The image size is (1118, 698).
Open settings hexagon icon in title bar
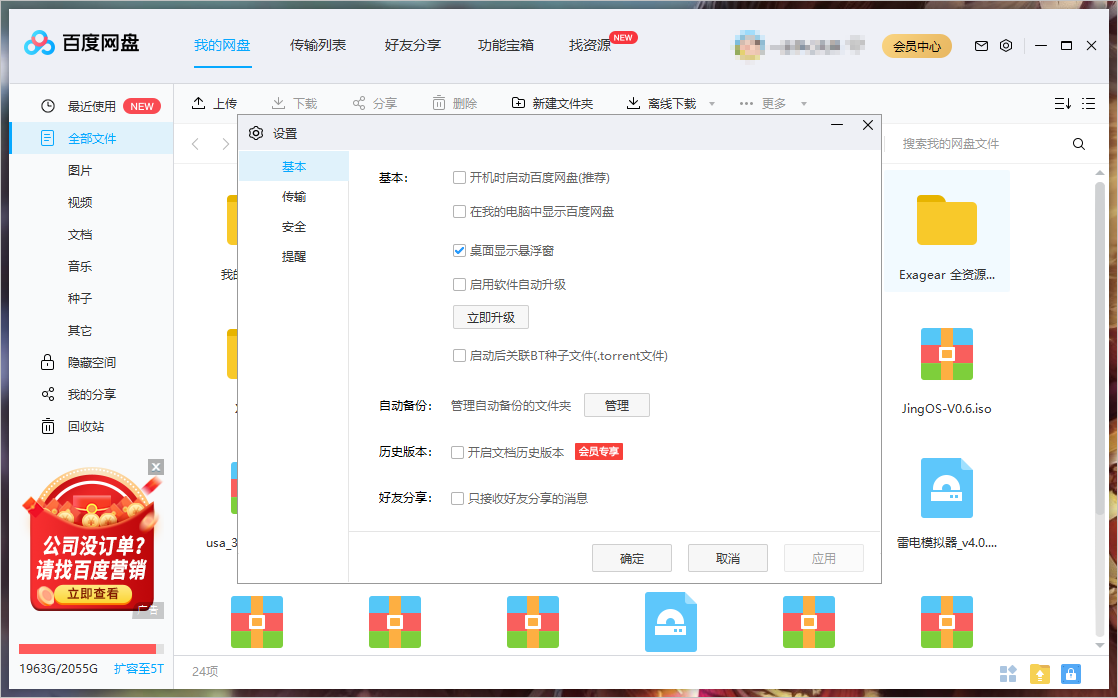[x=1006, y=46]
